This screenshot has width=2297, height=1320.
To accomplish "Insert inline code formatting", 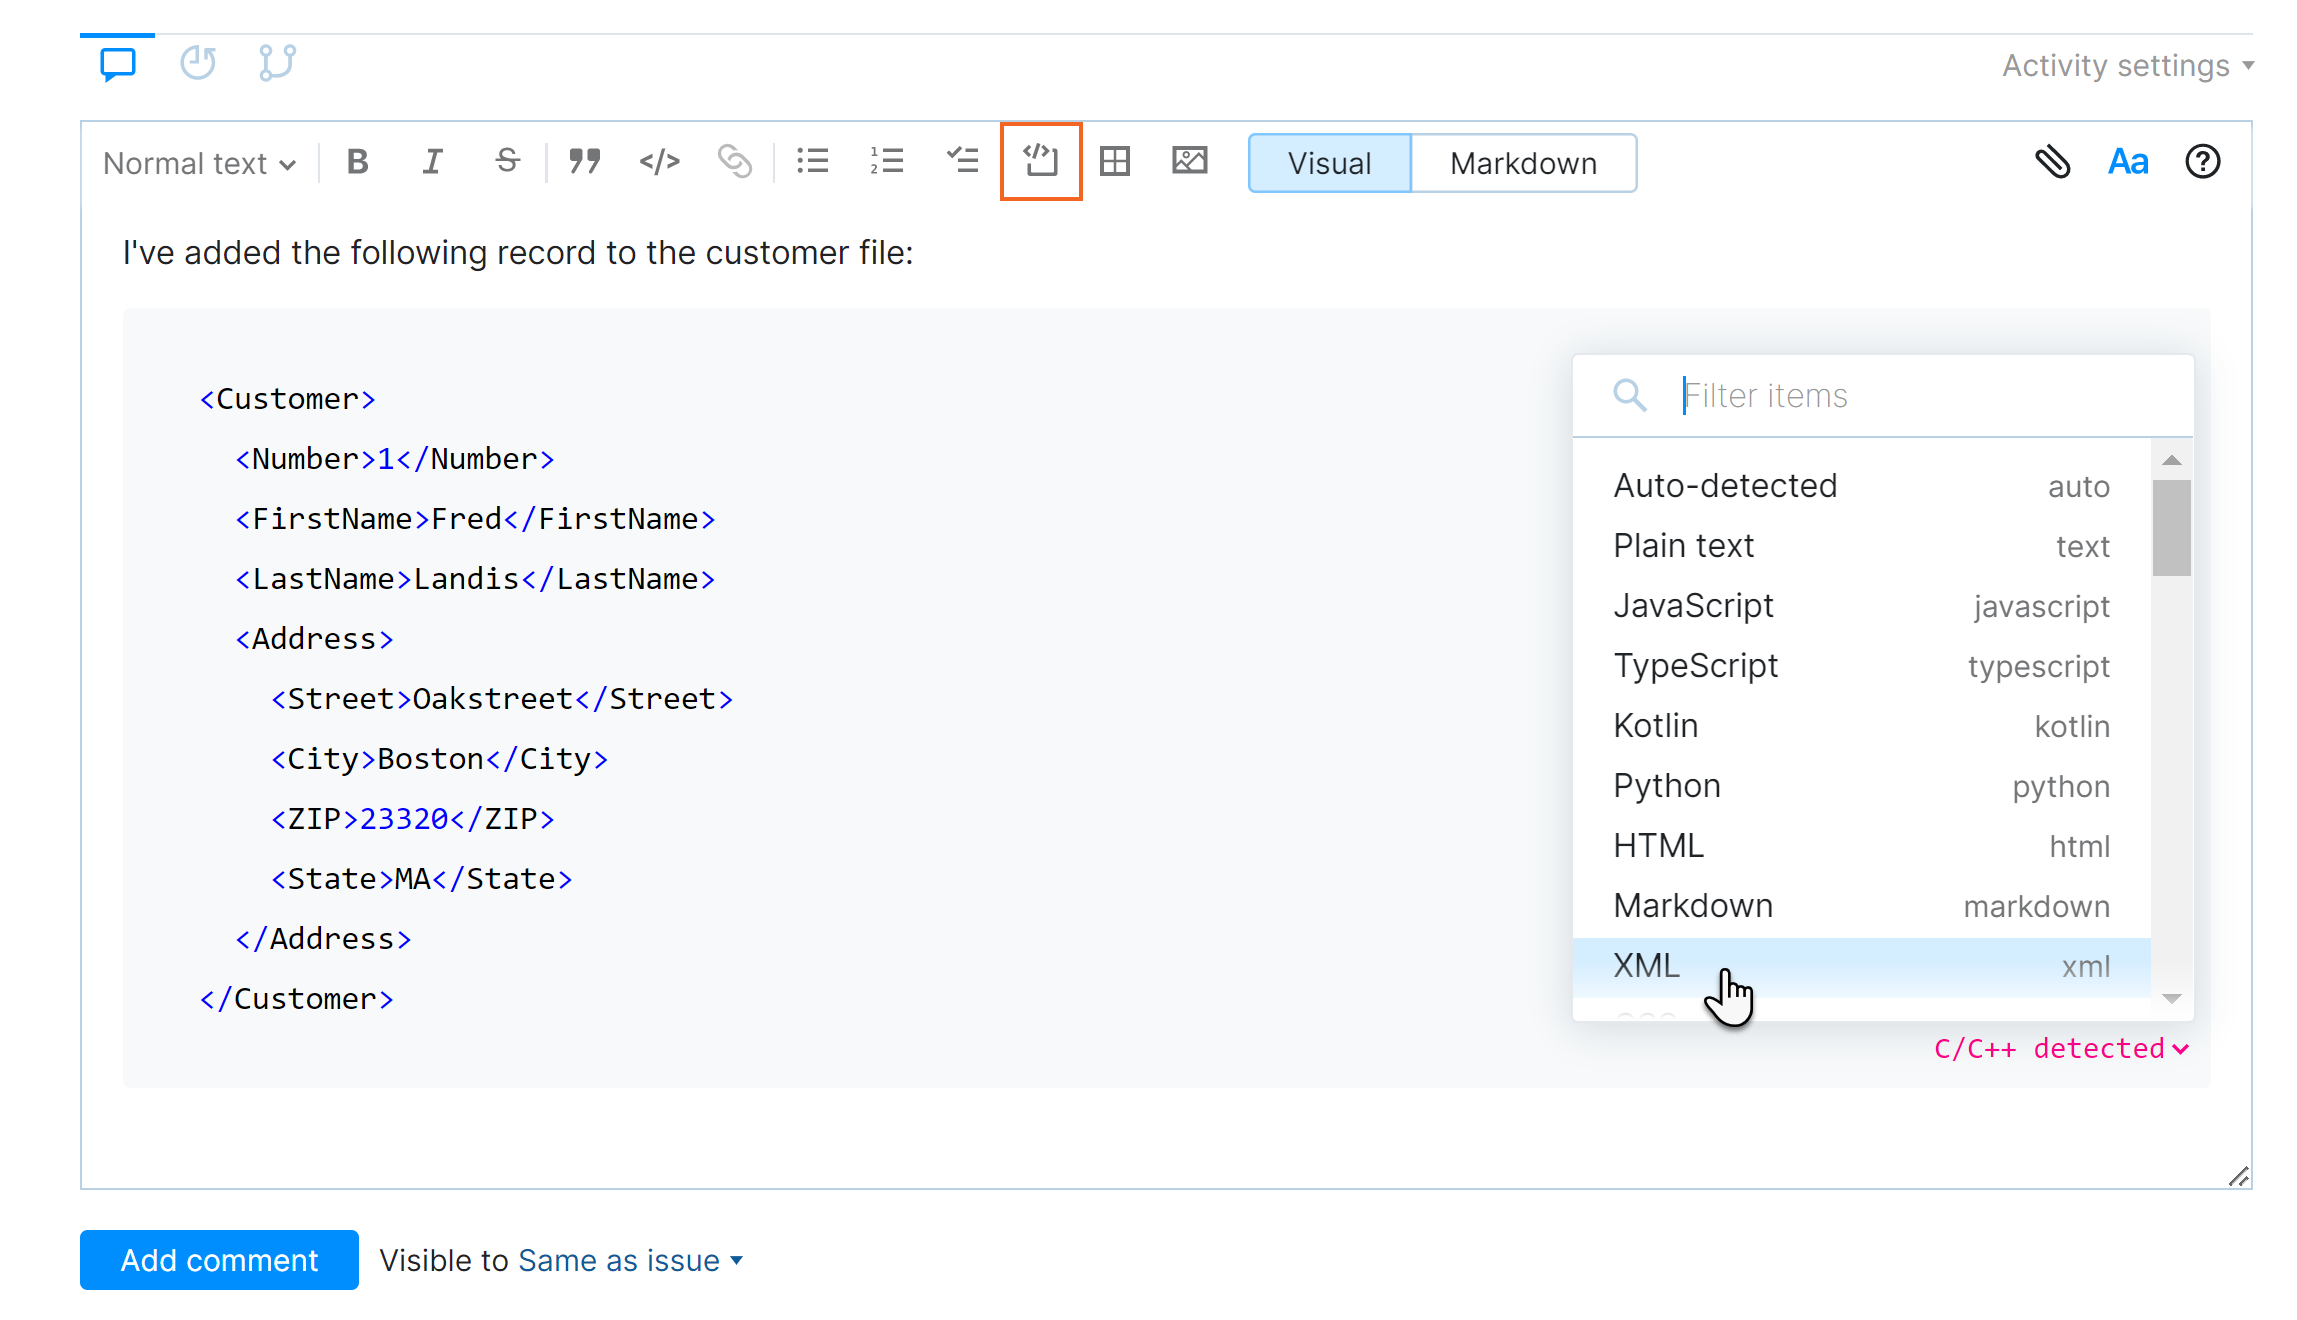I will point(659,162).
